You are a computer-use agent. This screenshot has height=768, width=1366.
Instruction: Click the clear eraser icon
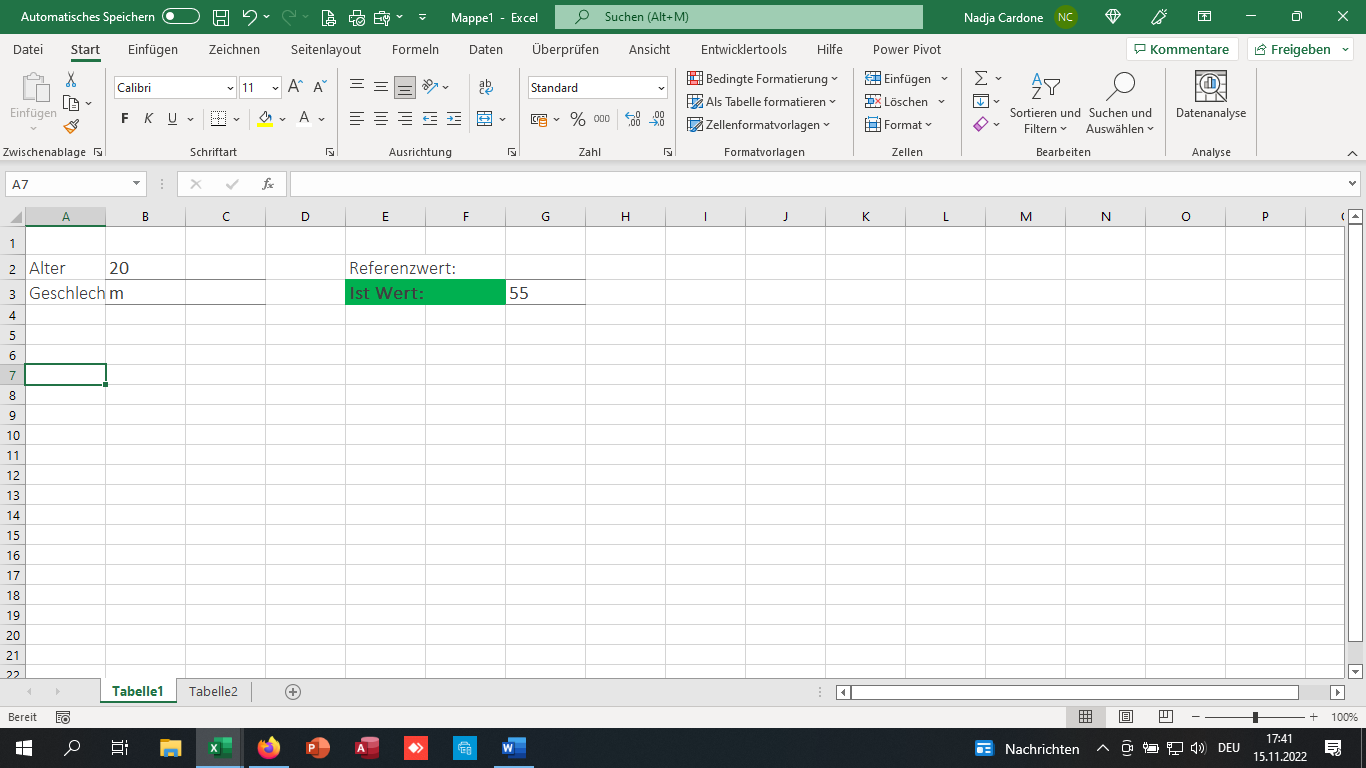tap(981, 124)
